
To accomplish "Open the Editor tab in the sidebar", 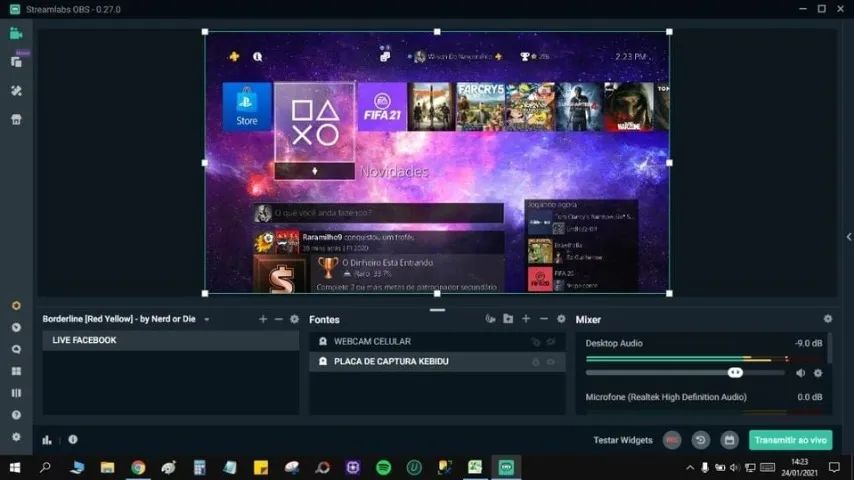I will pos(16,34).
